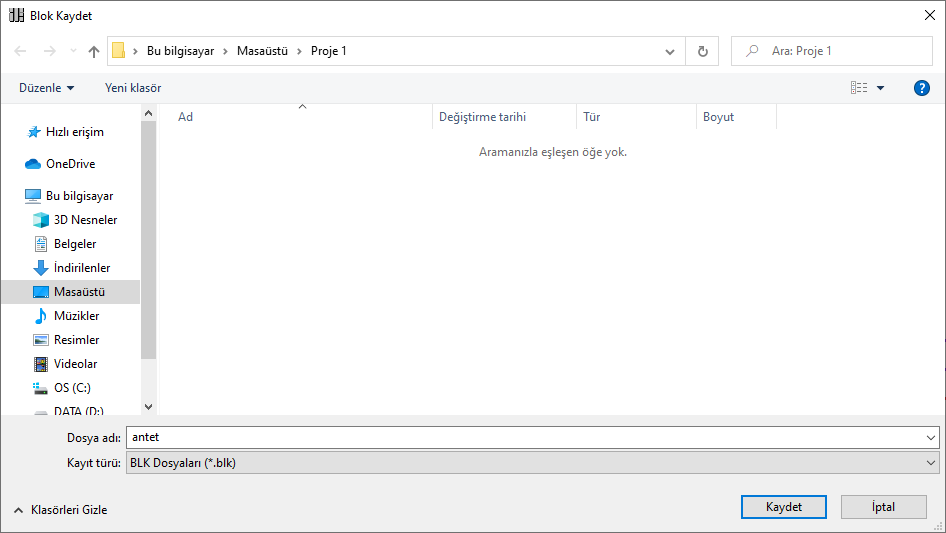Viewport: 946px width, 533px height.
Task: Open the help question mark icon
Action: (922, 88)
